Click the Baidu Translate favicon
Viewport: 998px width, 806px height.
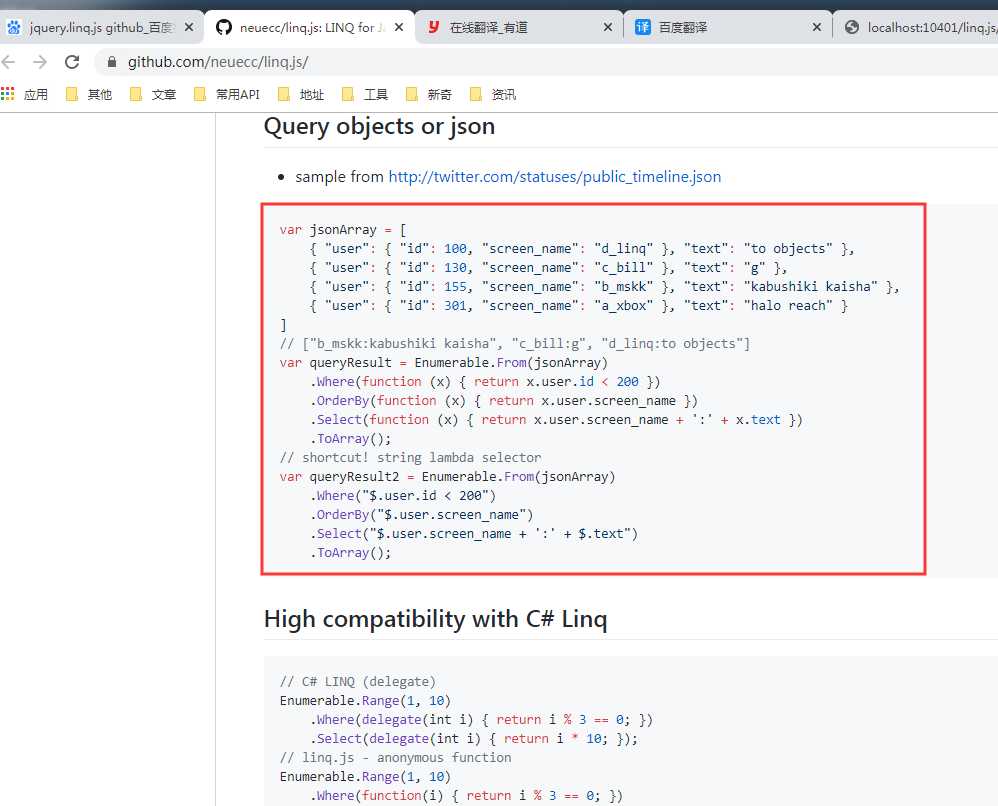(643, 27)
